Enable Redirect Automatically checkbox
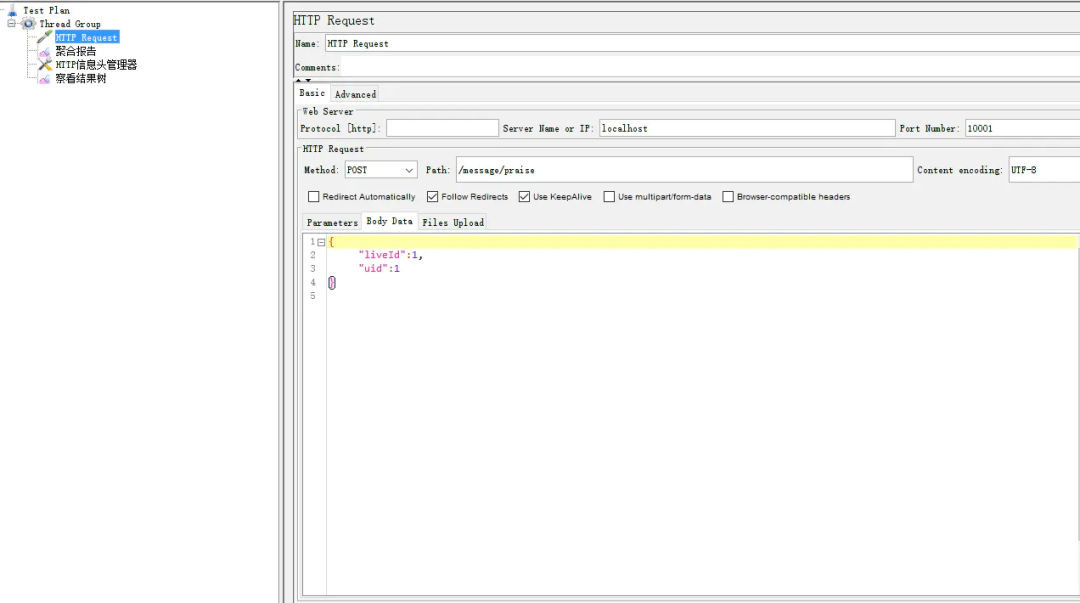Image resolution: width=1080 pixels, height=603 pixels. tap(314, 196)
